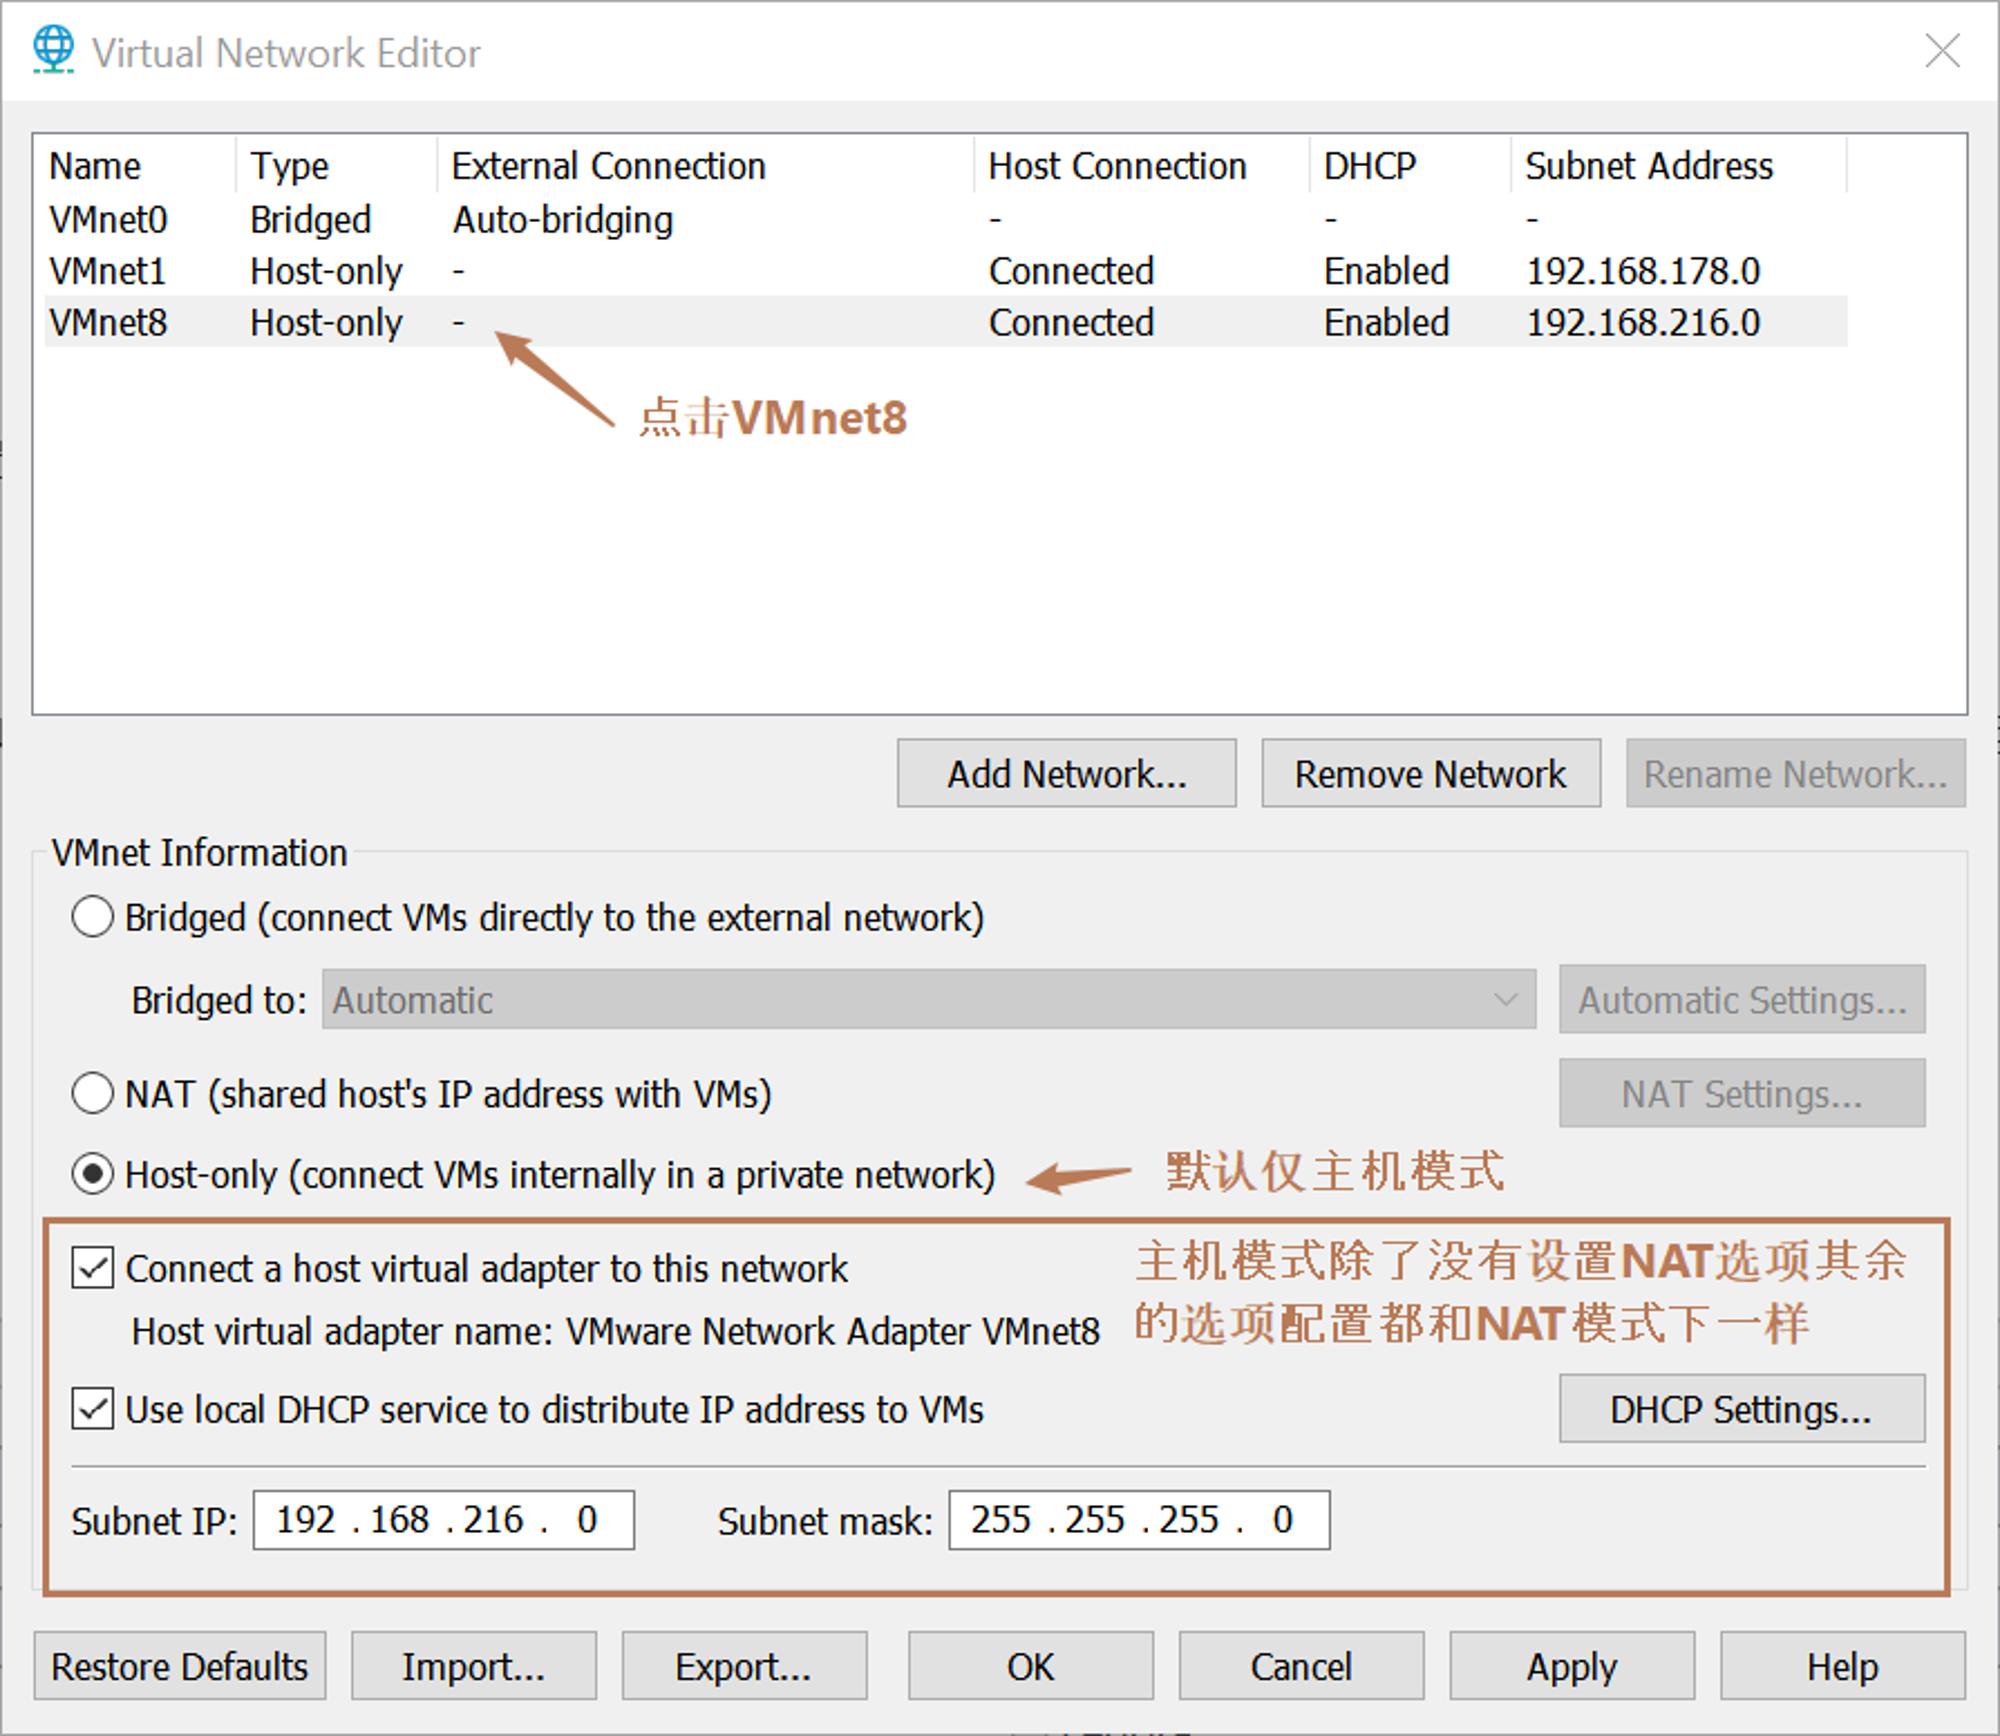Click VMnet1 Host-only type cell
This screenshot has height=1736, width=2000.
[x=326, y=271]
